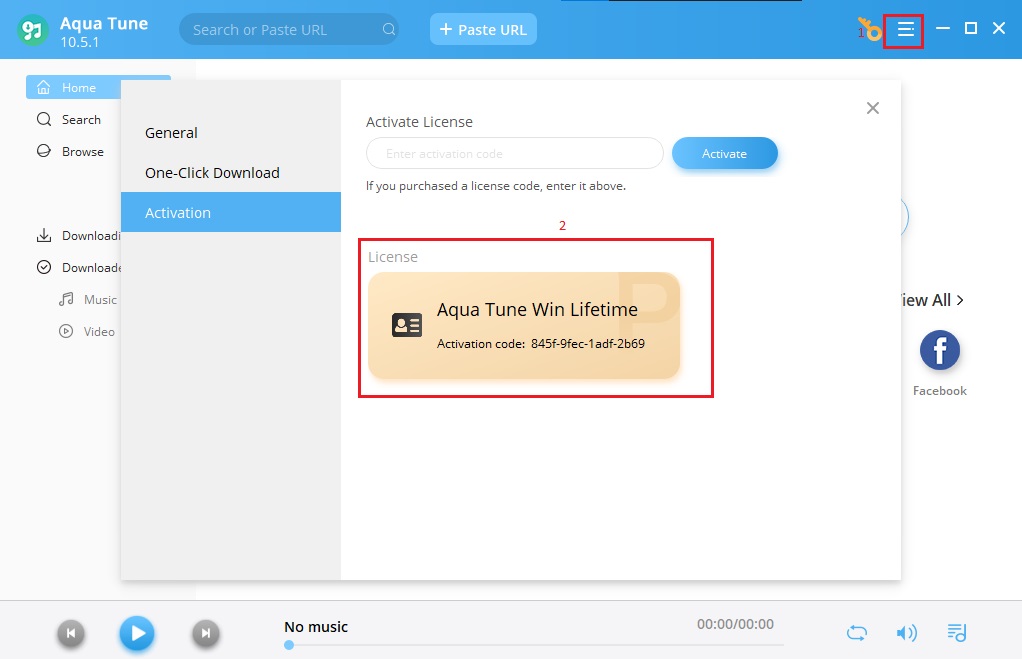Open the hamburger menu
Viewport: 1022px width, 659px height.
coord(905,29)
